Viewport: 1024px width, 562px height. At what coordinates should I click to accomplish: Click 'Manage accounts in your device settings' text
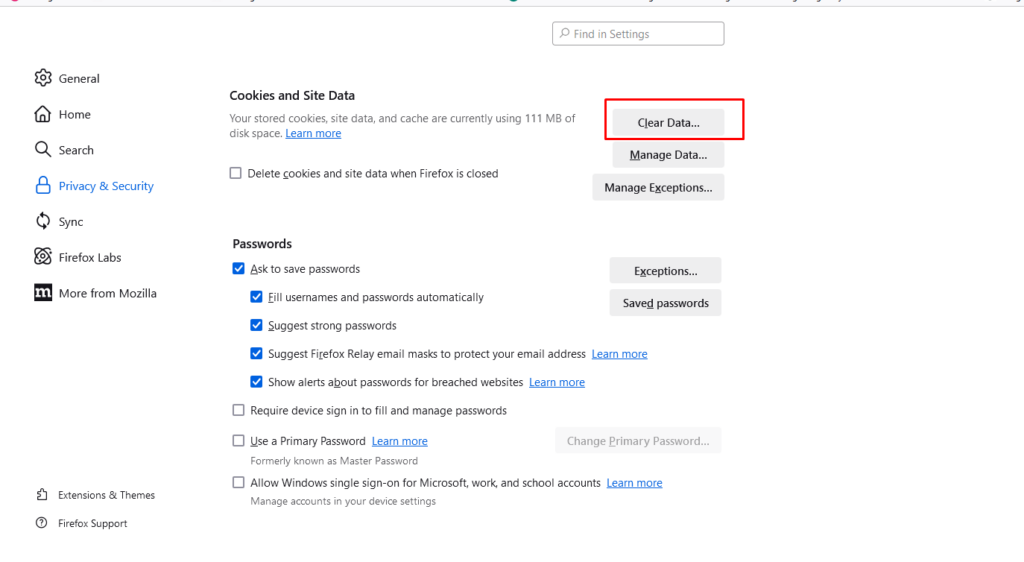tap(343, 501)
